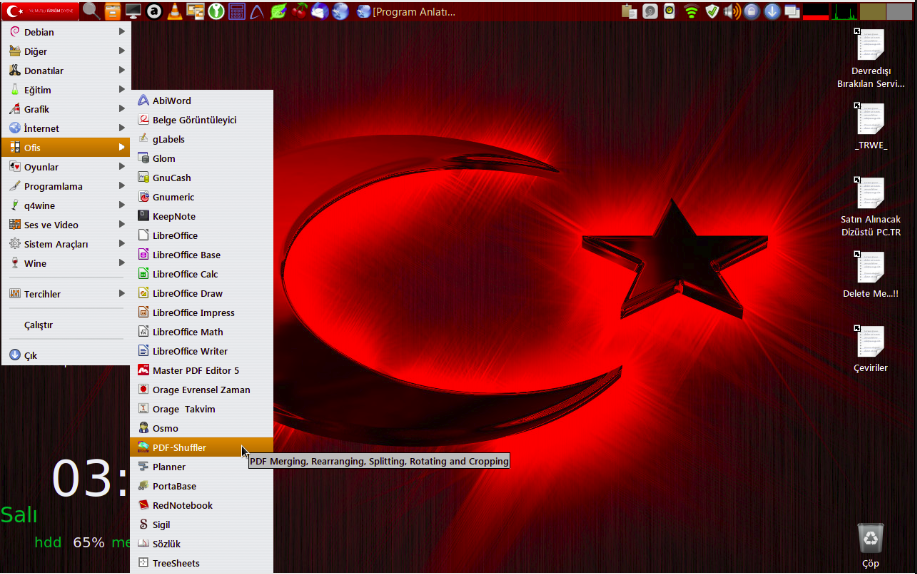Open the Sistem Araçları menu category
This screenshot has width=917, height=574.
pos(66,244)
